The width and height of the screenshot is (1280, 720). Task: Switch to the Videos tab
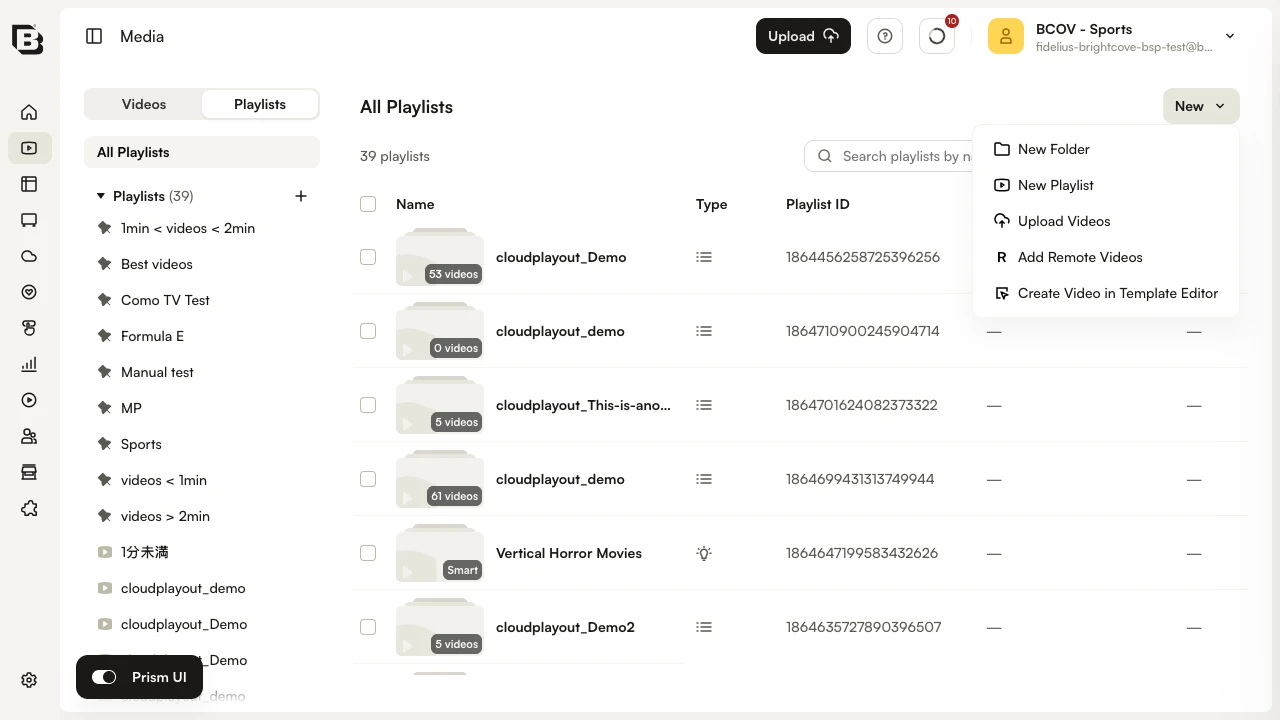point(144,104)
